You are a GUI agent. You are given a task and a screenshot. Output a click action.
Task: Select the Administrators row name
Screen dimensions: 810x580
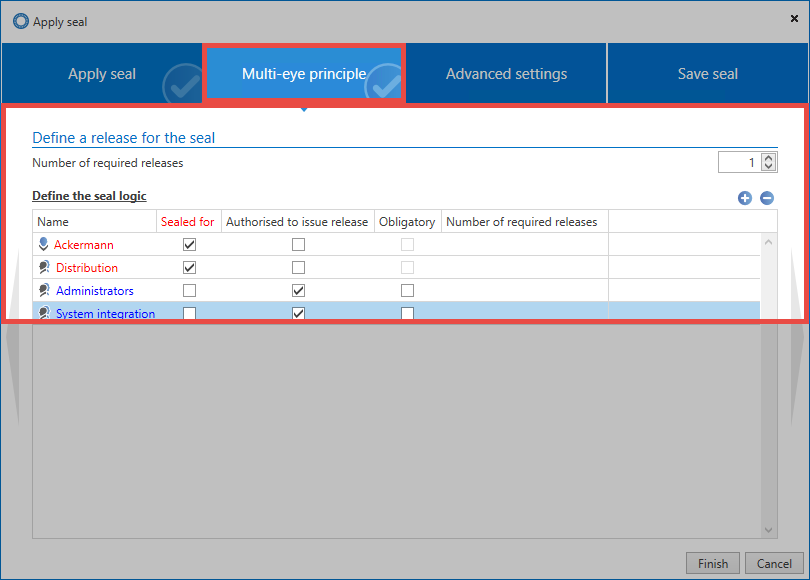pyautogui.click(x=95, y=291)
